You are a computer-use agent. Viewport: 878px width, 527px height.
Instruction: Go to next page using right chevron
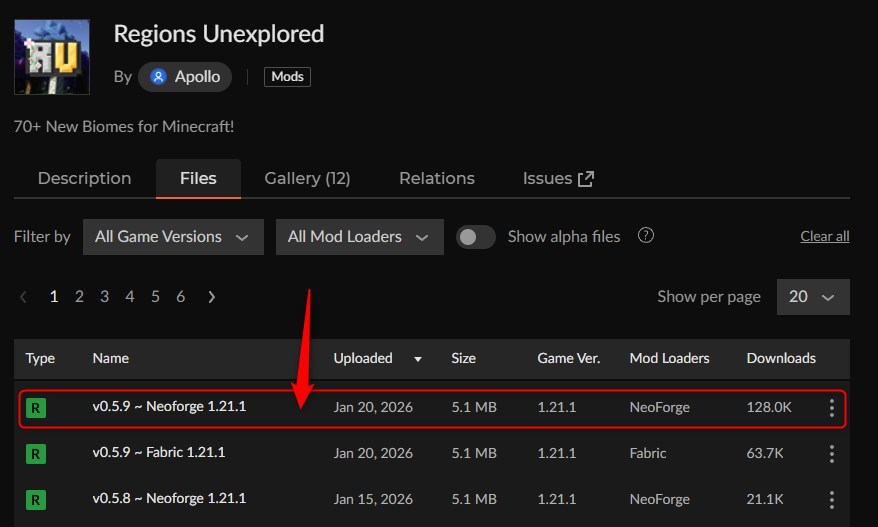click(211, 297)
